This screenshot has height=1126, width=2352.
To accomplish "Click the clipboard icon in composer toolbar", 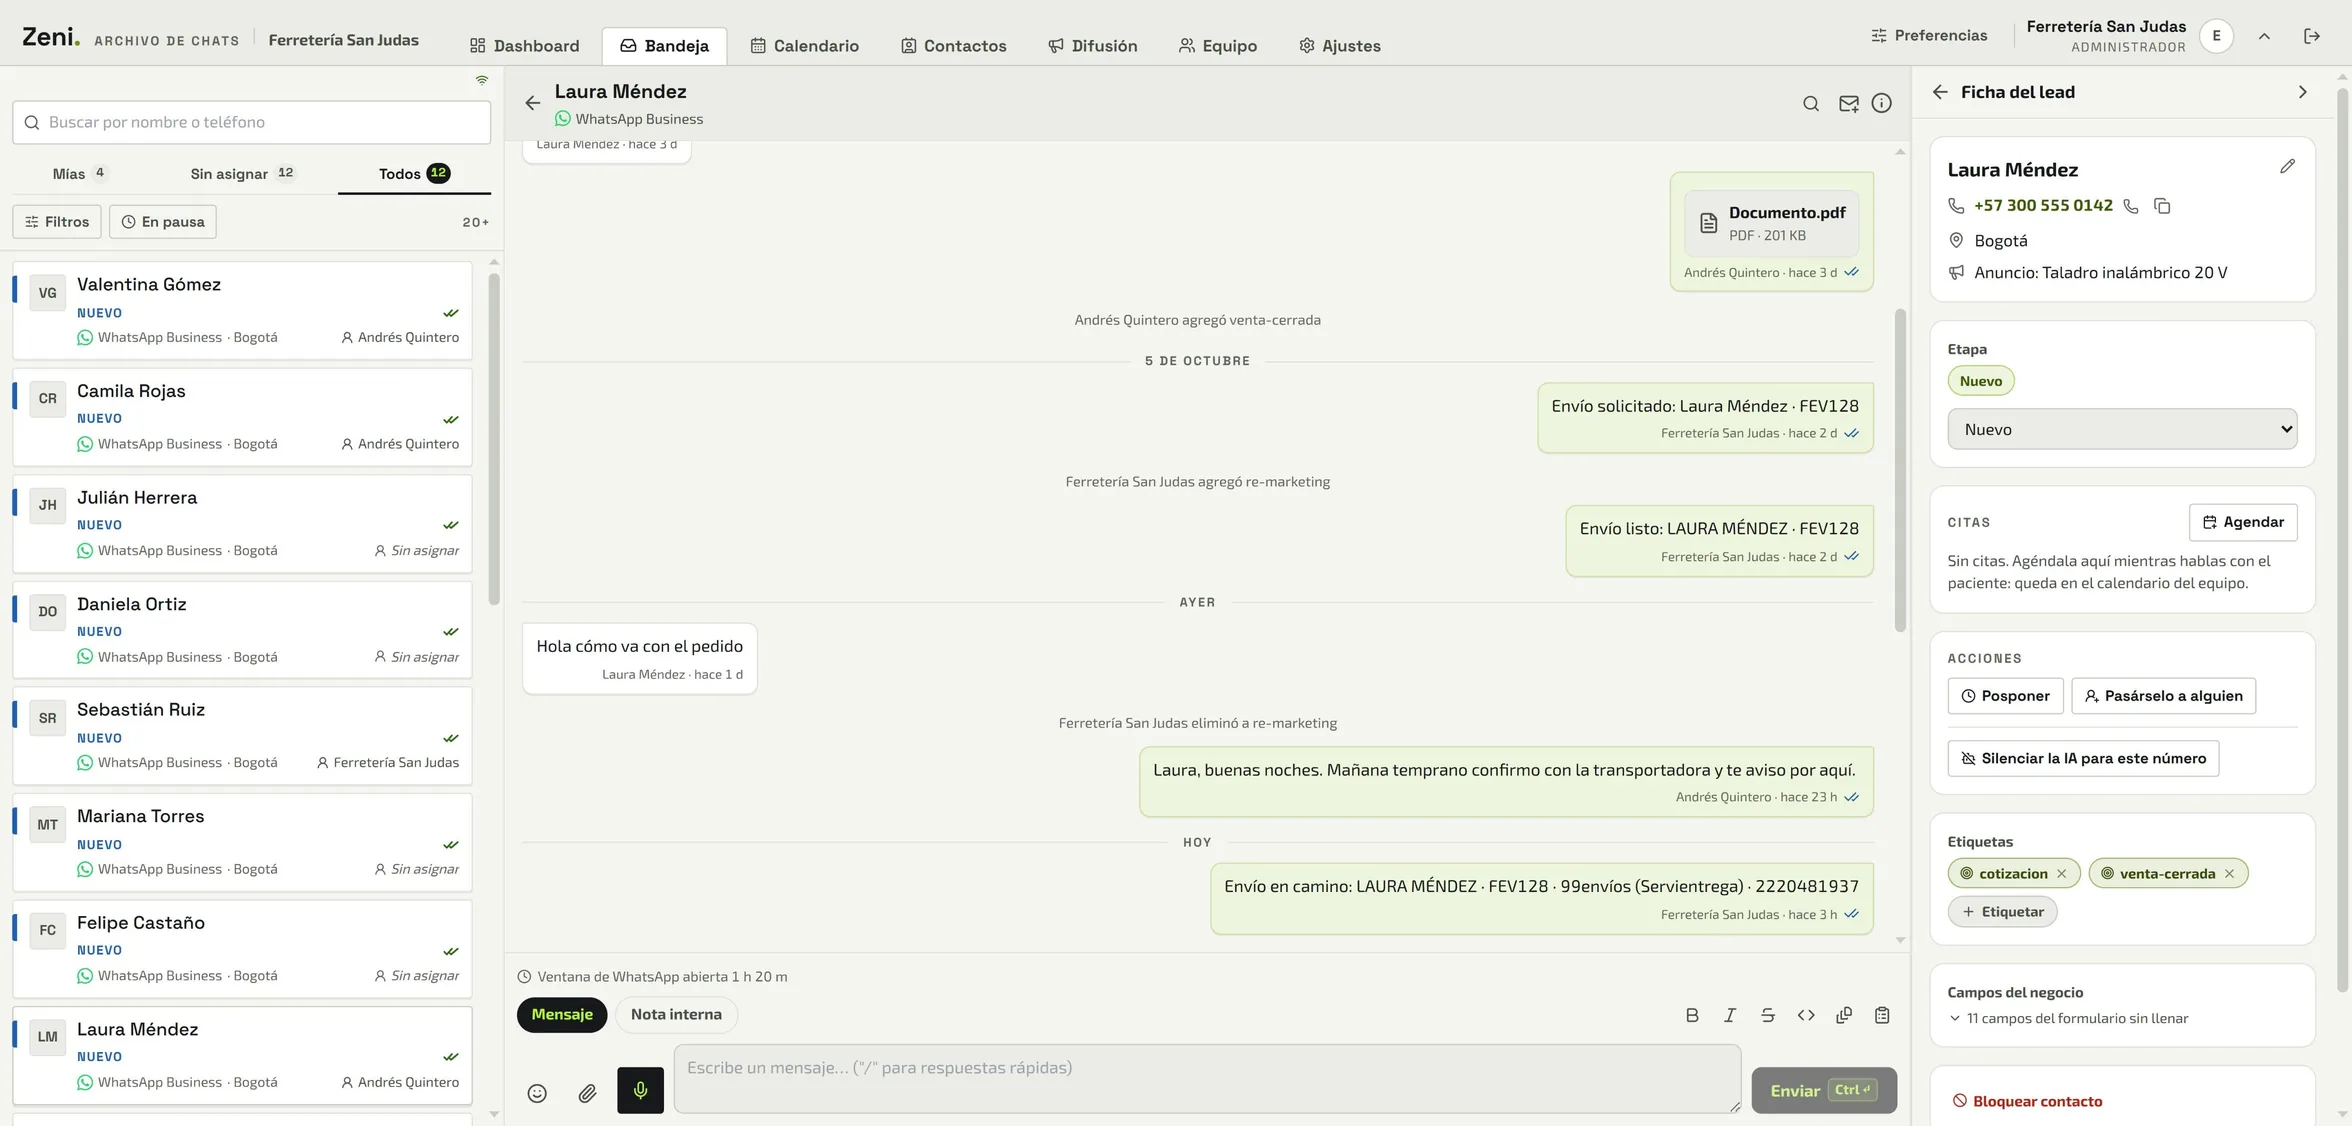I will [1882, 1015].
